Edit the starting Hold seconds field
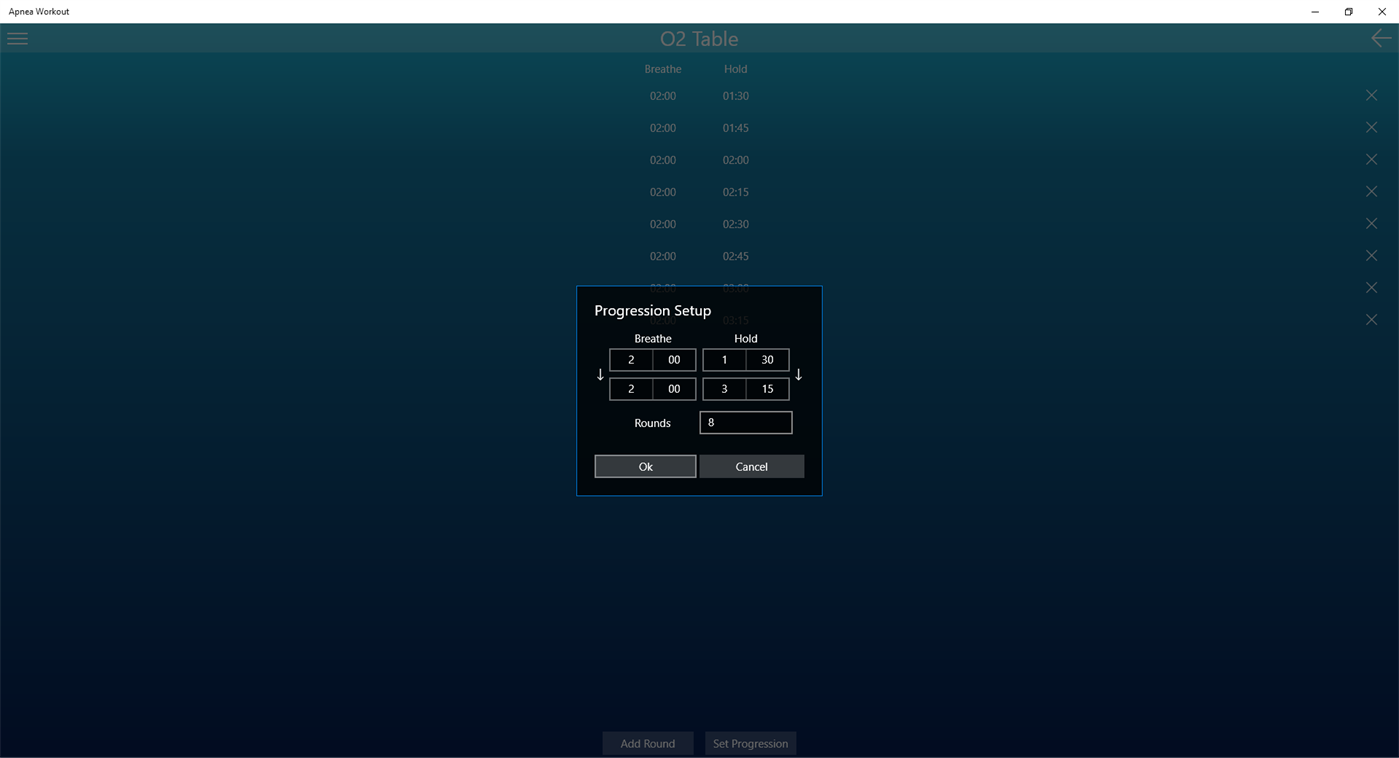The width and height of the screenshot is (1399, 758). pos(767,359)
